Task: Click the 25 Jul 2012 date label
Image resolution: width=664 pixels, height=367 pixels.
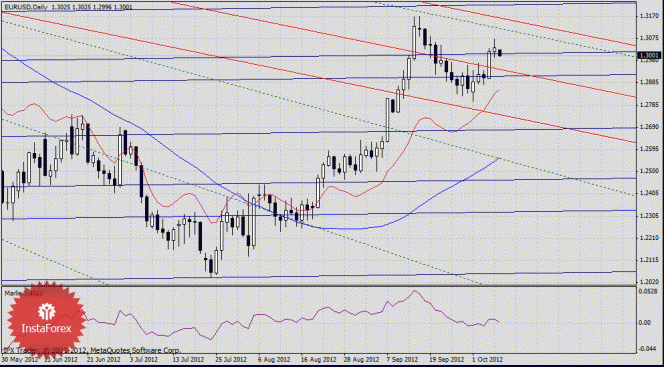Action: (233, 359)
